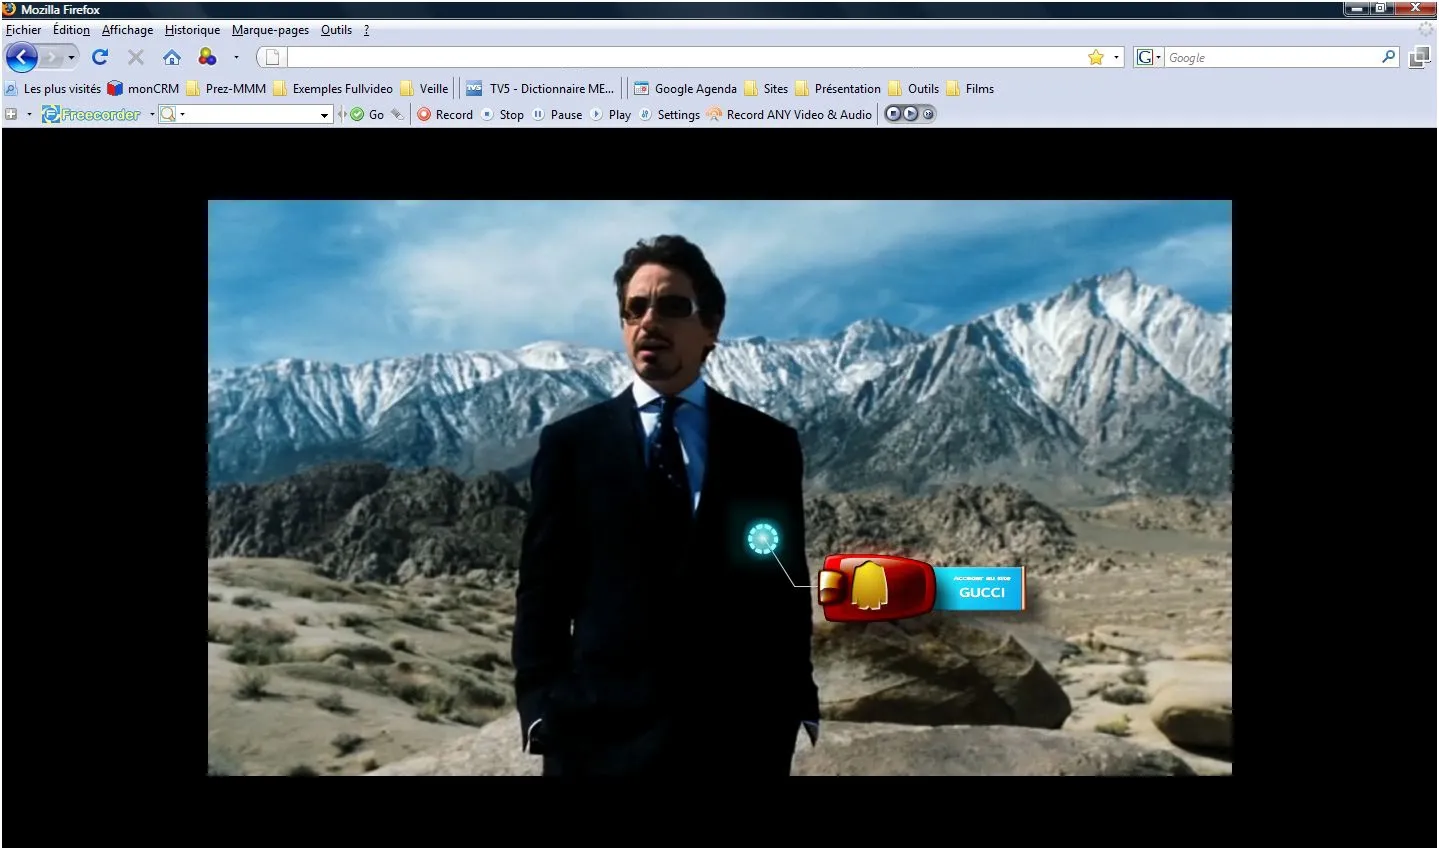The width and height of the screenshot is (1439, 850).
Task: Click Record ANY Video & Audio
Action: (789, 115)
